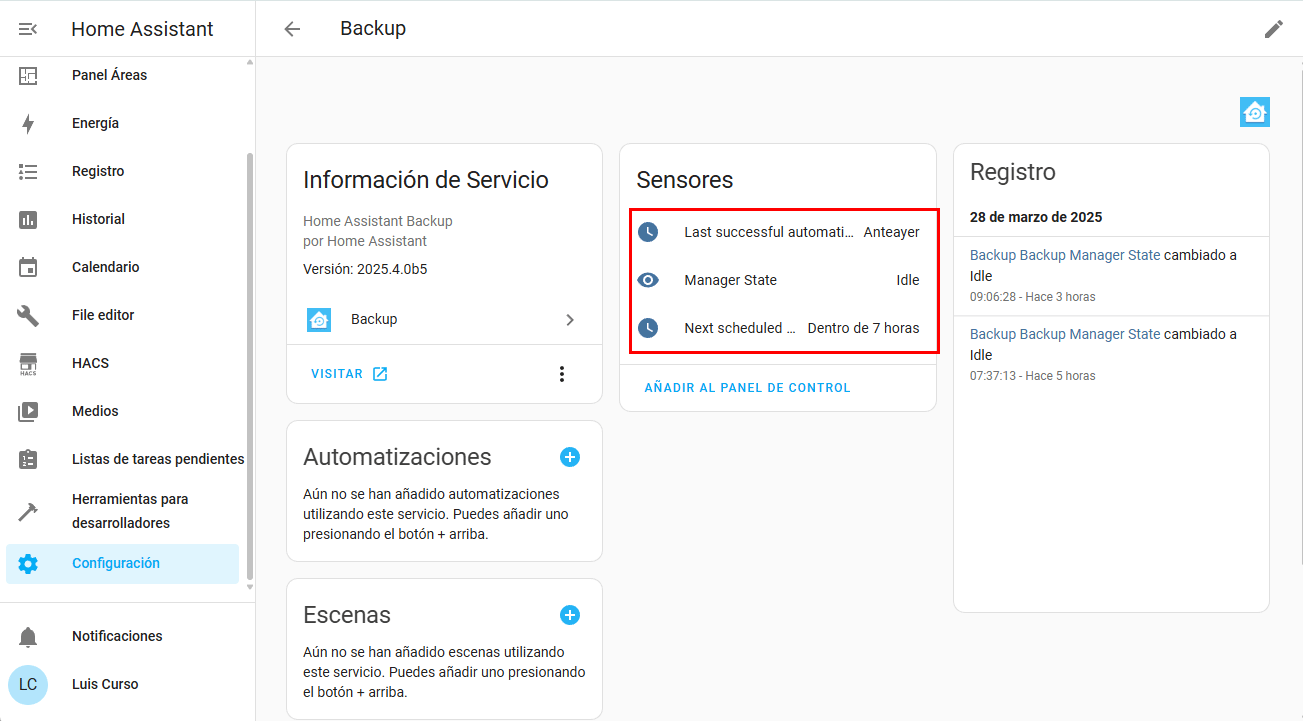
Task: Click the Versión: 2025.4.0b5 text
Action: coord(365,269)
